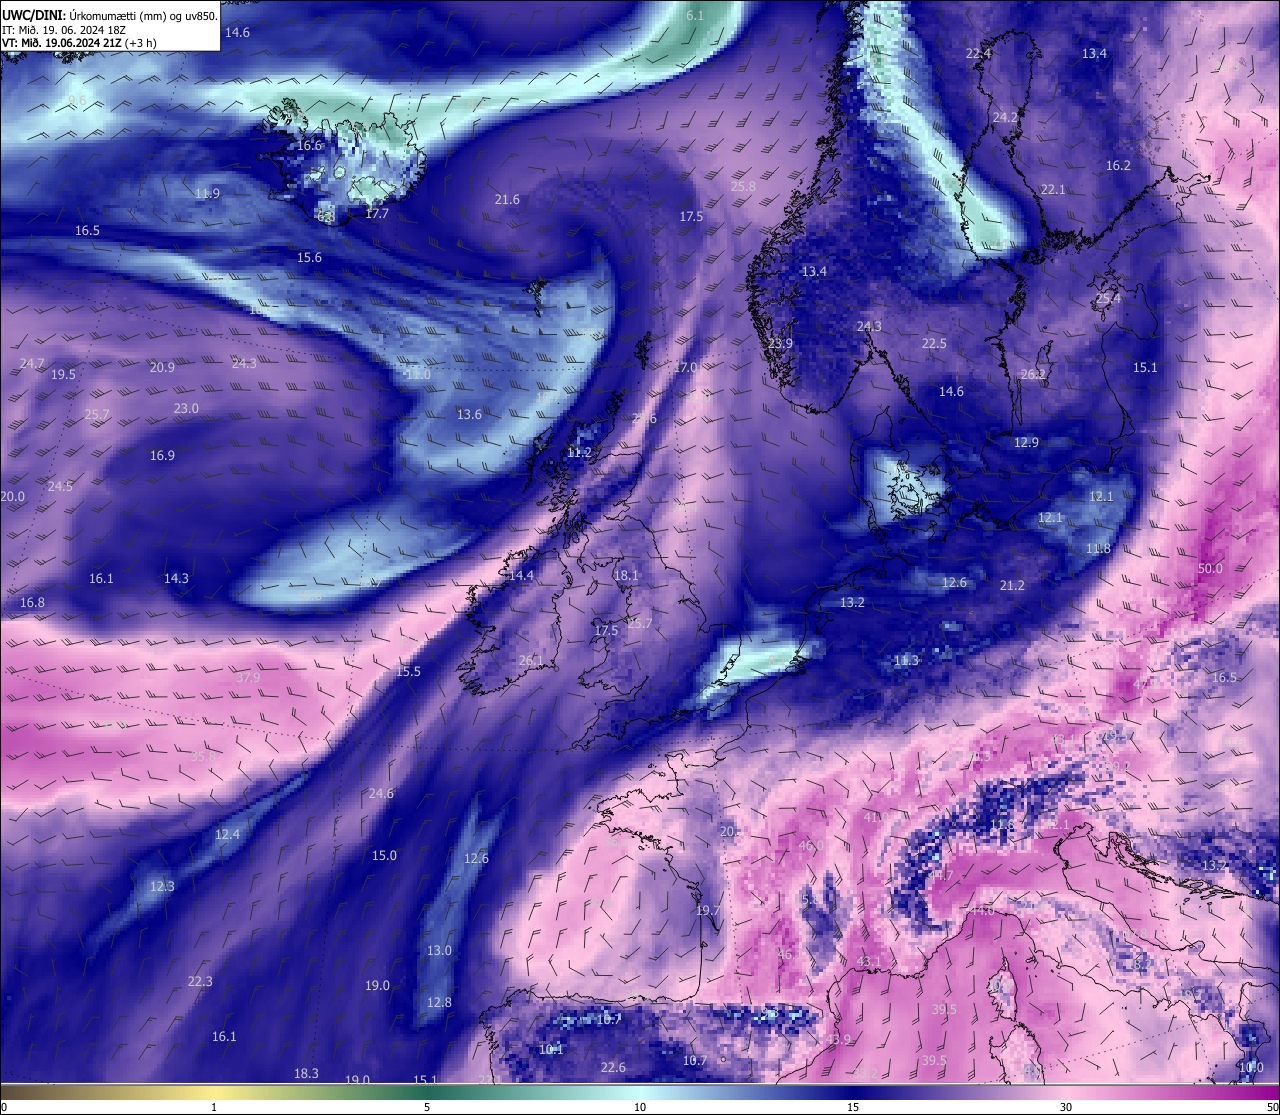This screenshot has width=1280, height=1115.
Task: Click the 23.9 value near Norway
Action: point(780,344)
